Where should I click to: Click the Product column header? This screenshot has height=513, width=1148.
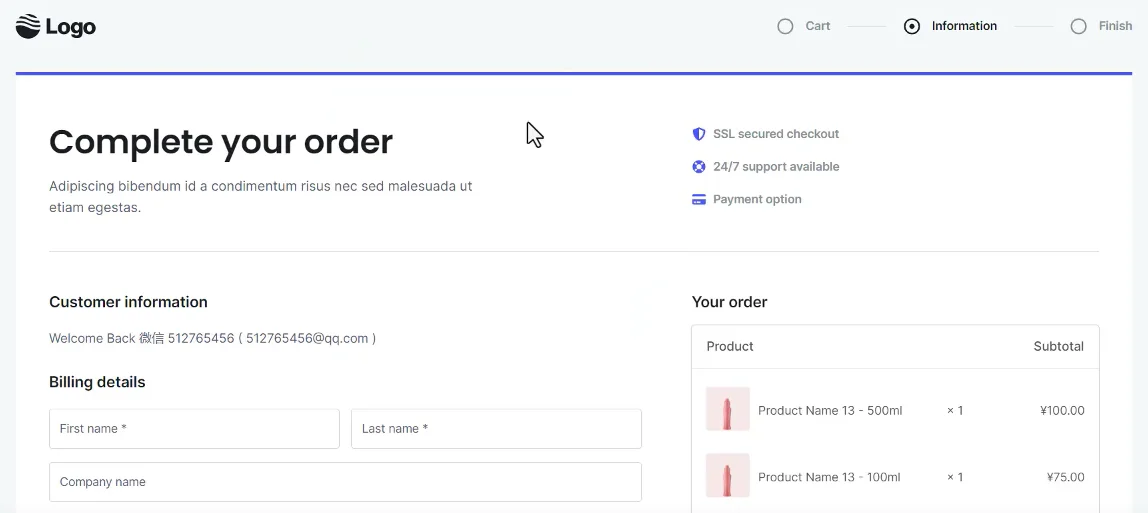[730, 347]
